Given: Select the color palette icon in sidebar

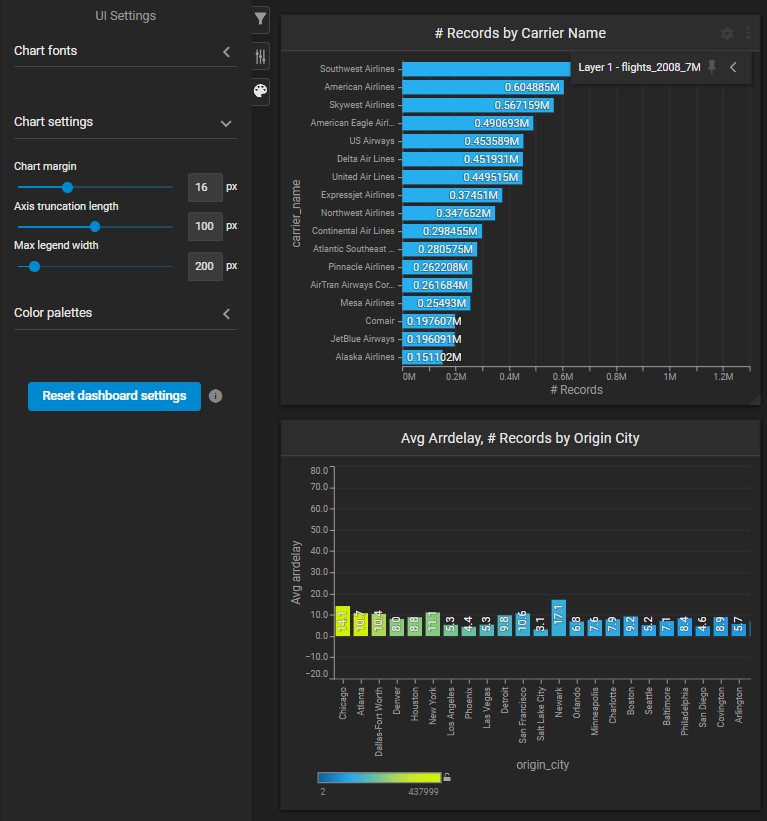Looking at the screenshot, I should click(x=260, y=91).
